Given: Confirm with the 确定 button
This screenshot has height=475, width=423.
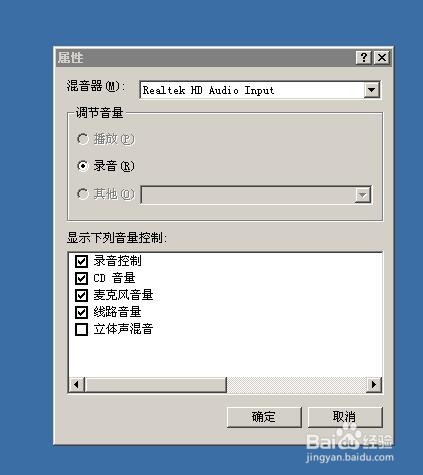Looking at the screenshot, I should pyautogui.click(x=264, y=417).
